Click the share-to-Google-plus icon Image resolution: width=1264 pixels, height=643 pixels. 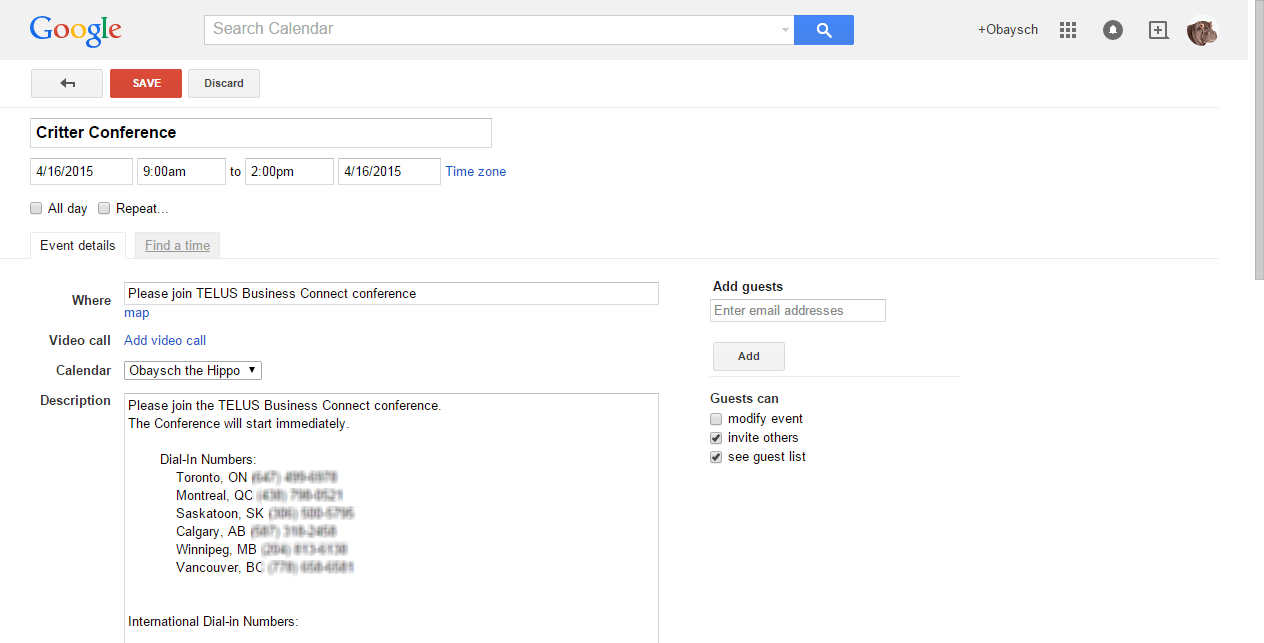tap(1157, 30)
